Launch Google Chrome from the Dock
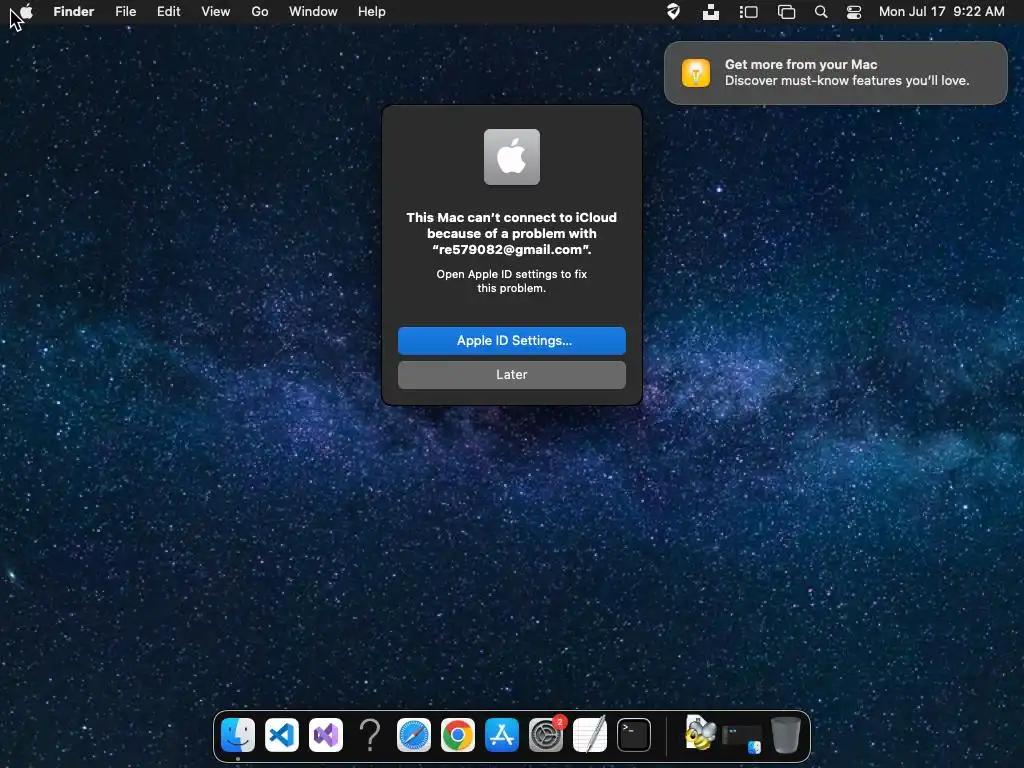The image size is (1024, 768). (x=457, y=735)
